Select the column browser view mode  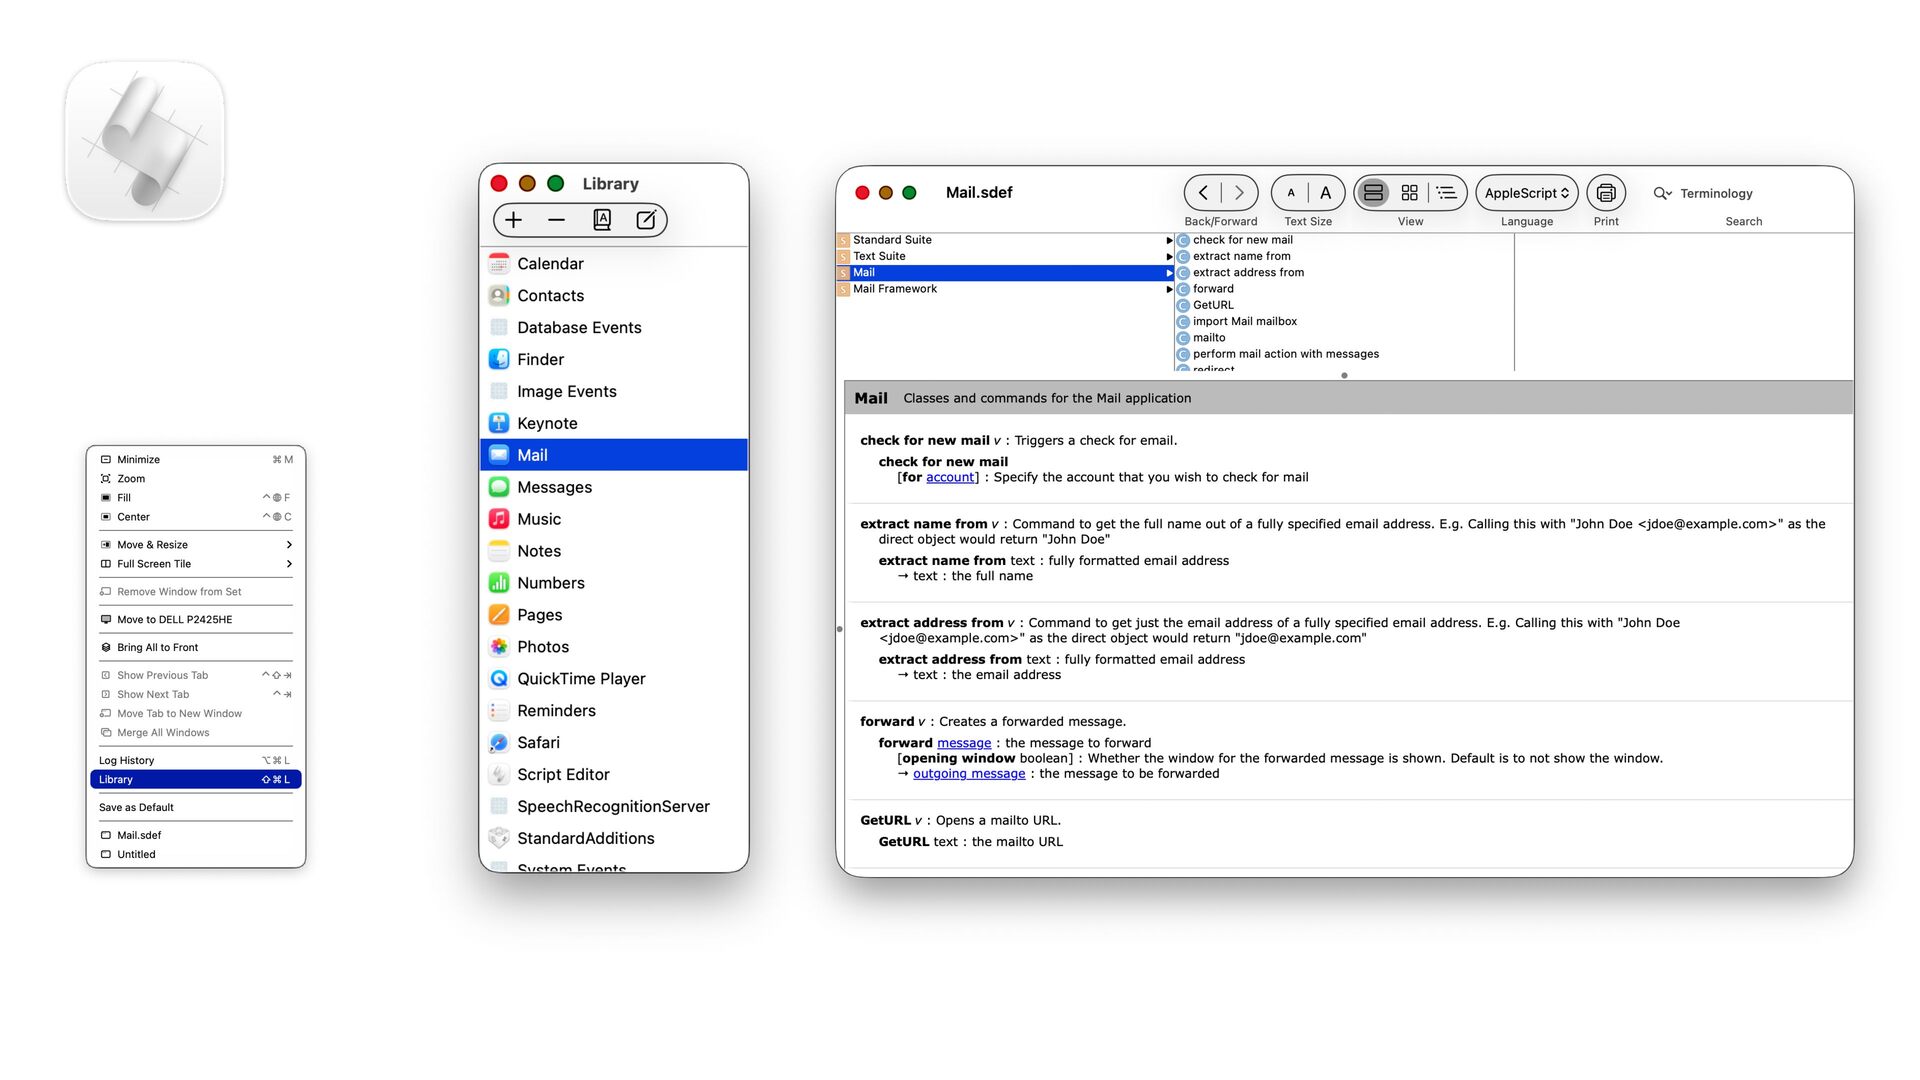coord(1373,193)
